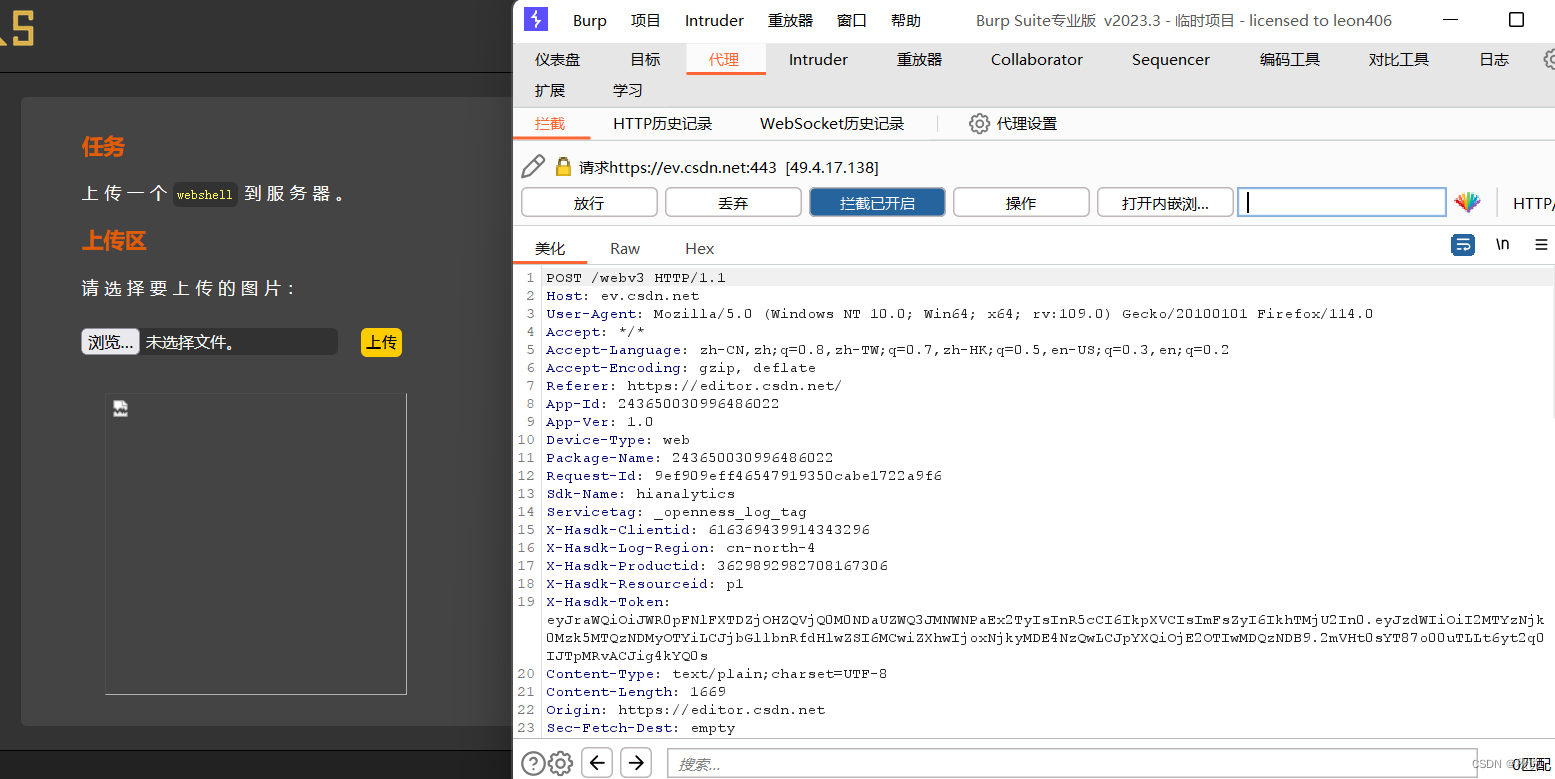Viewport: 1555px width, 779px height.
Task: Click the Referer header line
Action: pos(694,385)
